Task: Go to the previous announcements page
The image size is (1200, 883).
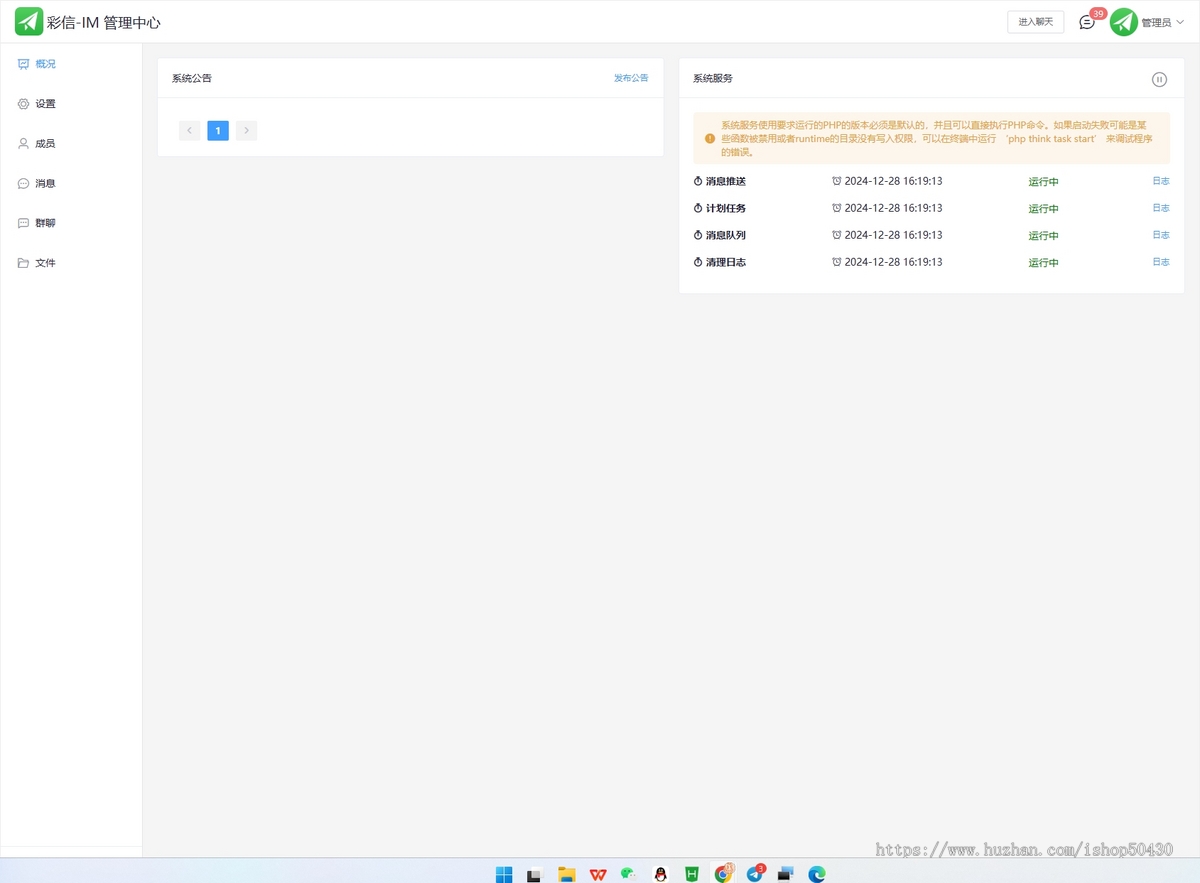Action: click(x=189, y=131)
